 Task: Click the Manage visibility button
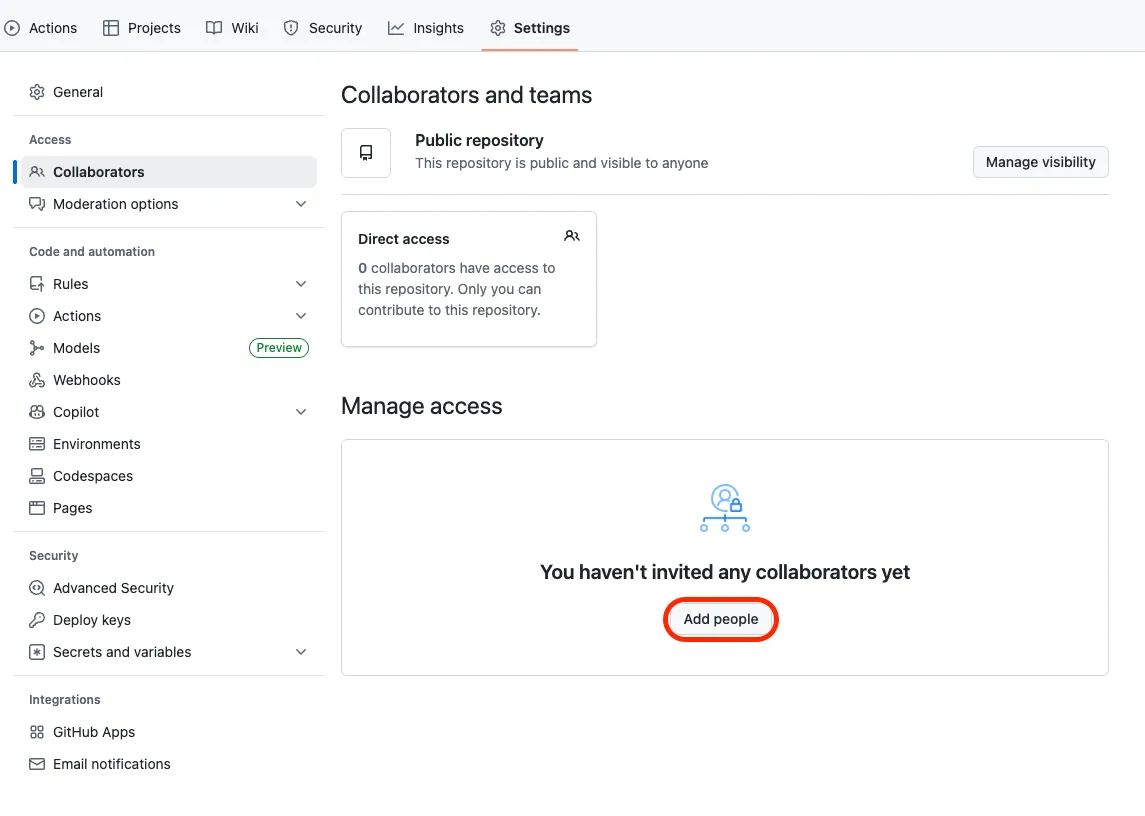click(1041, 162)
